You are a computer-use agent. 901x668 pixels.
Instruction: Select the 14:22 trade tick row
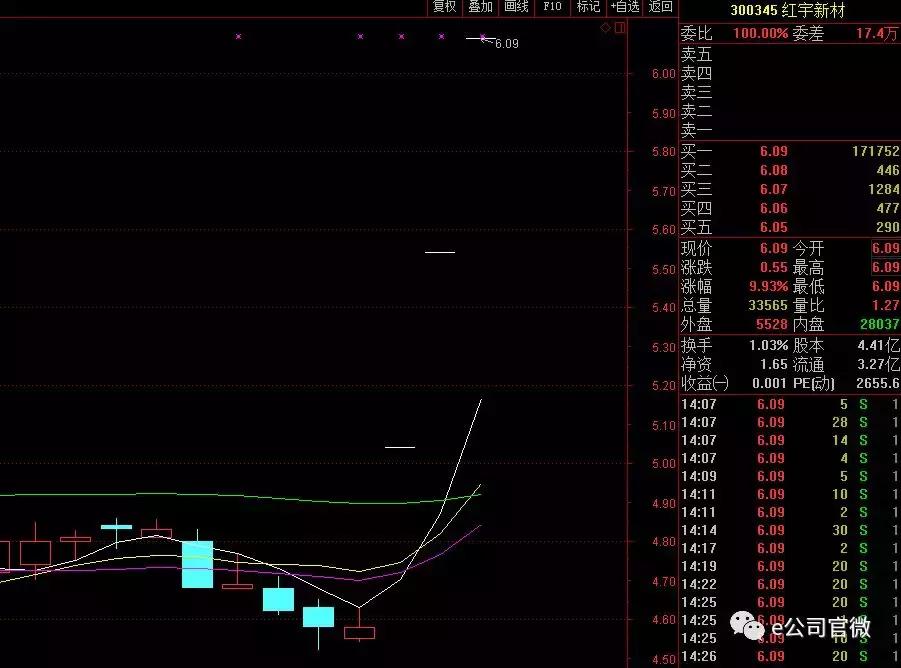click(790, 584)
